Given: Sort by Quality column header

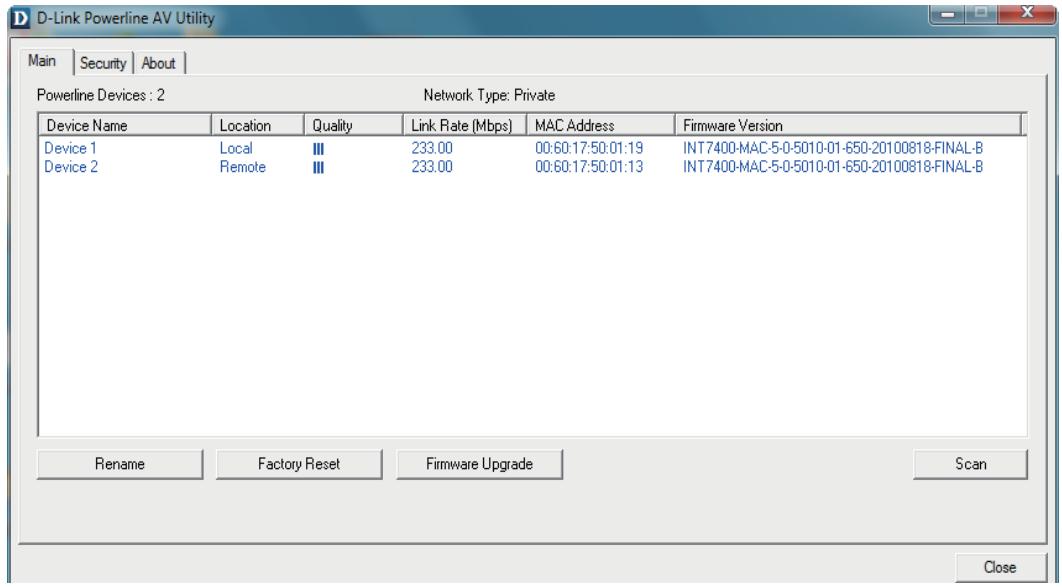Looking at the screenshot, I should pyautogui.click(x=354, y=125).
